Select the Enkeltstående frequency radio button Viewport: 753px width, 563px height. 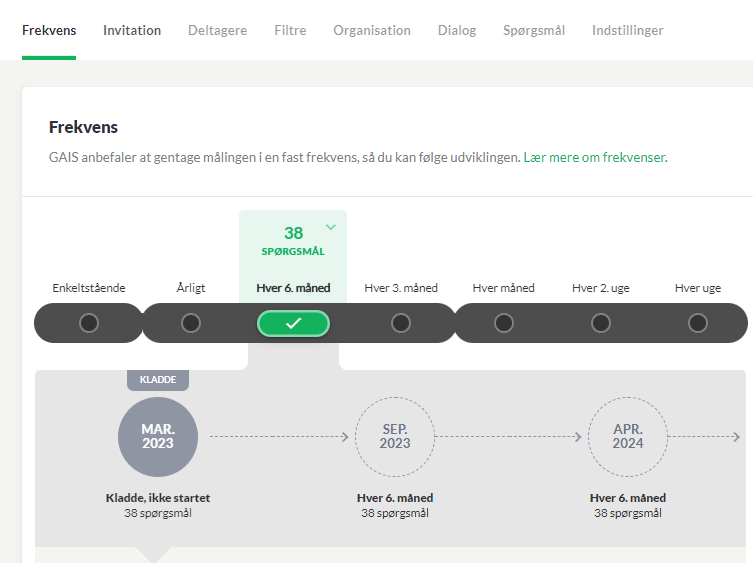point(89,323)
